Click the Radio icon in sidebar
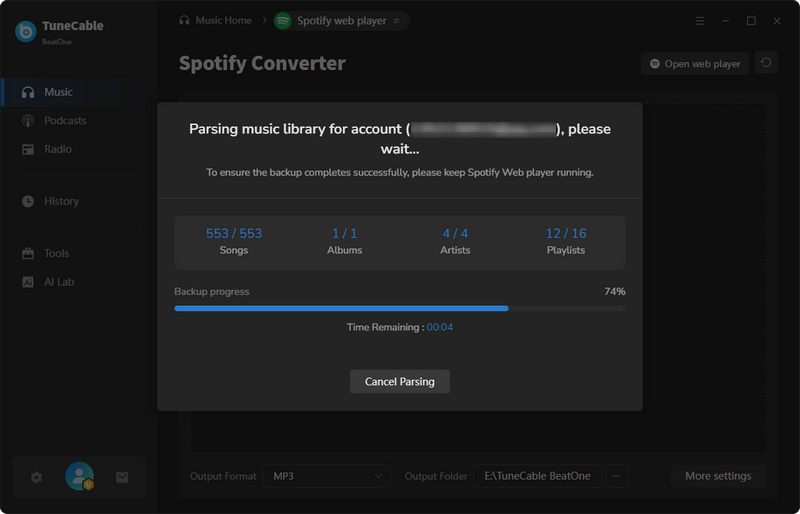This screenshot has width=800, height=514. point(28,150)
